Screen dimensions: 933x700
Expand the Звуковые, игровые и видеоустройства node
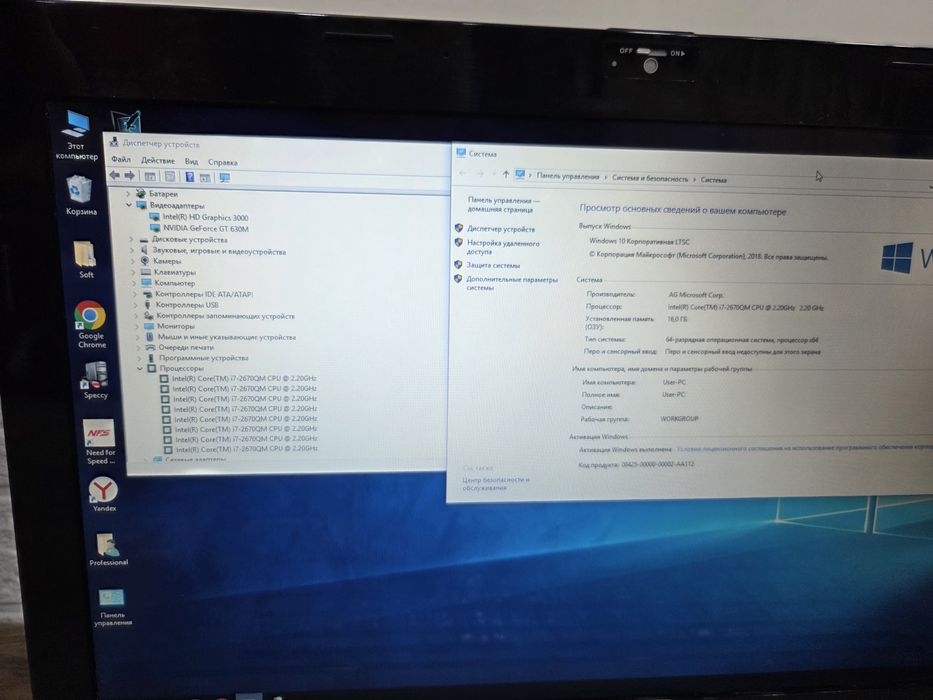click(132, 251)
